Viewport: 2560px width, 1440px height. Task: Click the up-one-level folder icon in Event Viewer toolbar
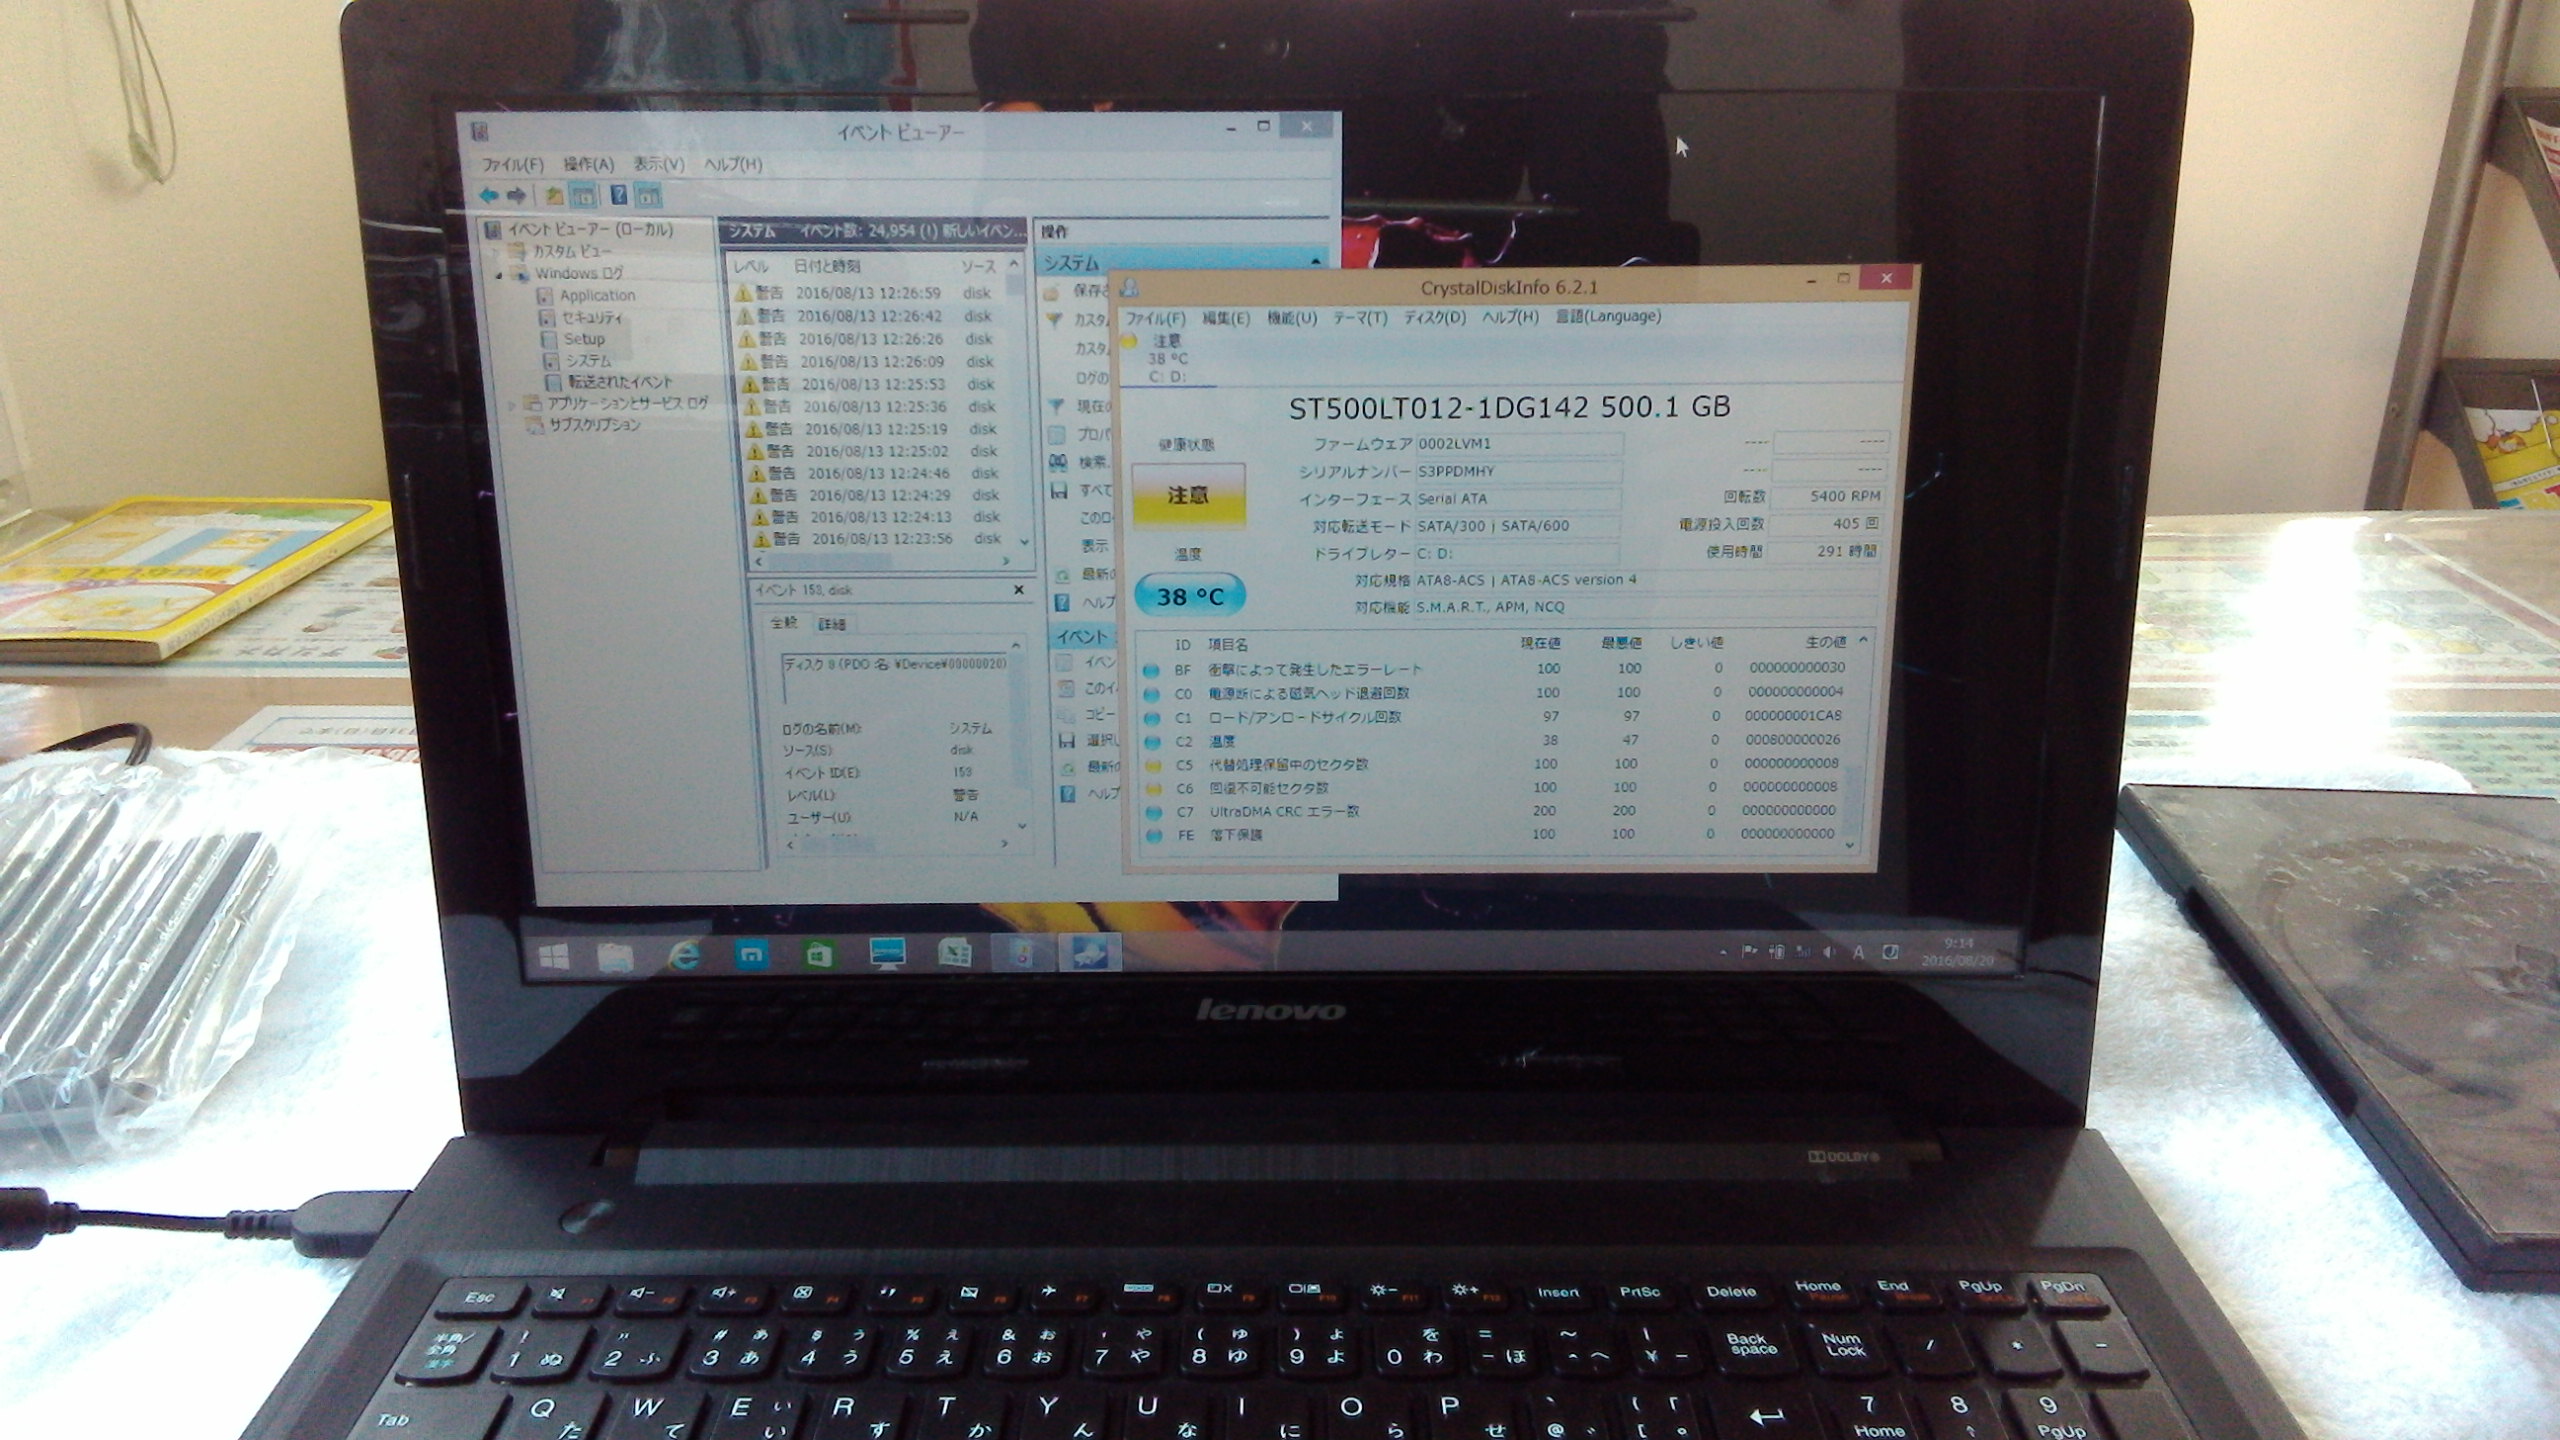[x=553, y=195]
